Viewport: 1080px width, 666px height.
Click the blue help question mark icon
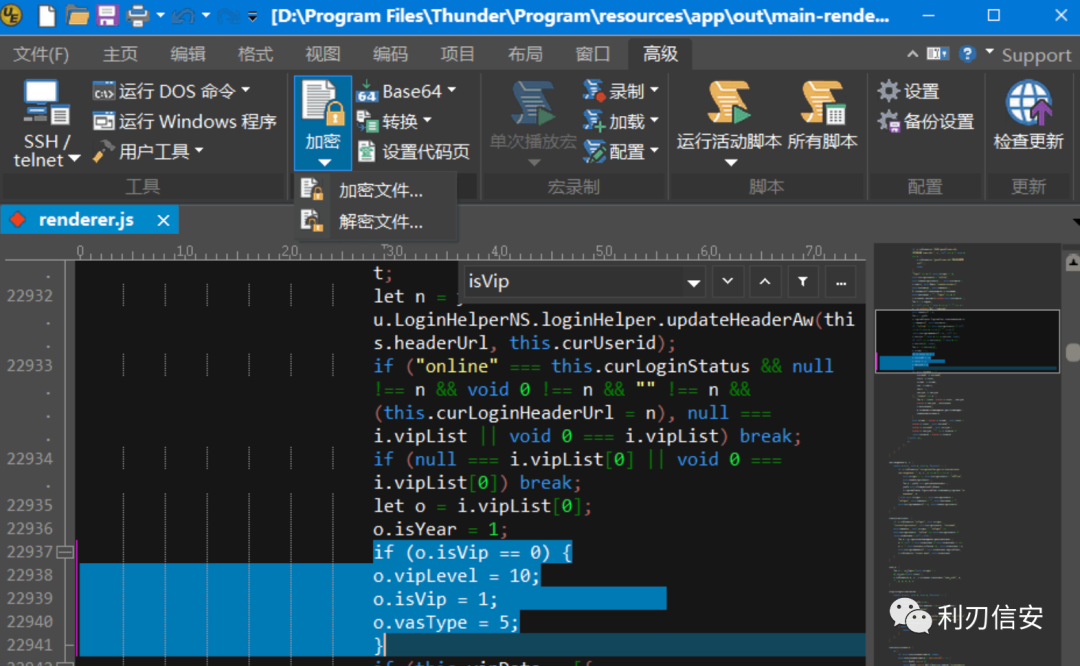click(x=967, y=54)
